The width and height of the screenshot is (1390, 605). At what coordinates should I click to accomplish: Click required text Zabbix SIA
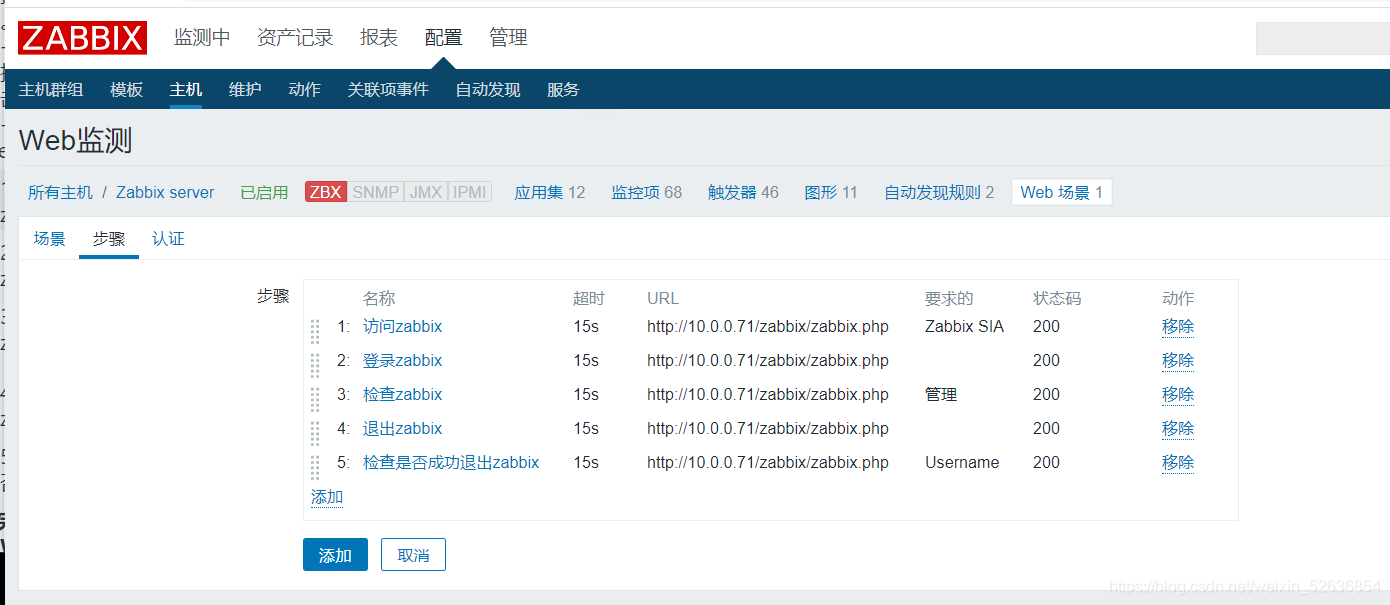click(964, 326)
